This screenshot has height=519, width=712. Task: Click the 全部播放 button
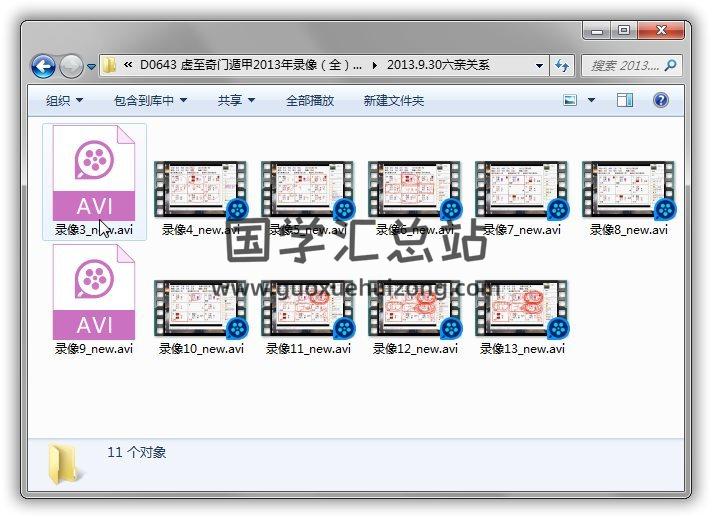(310, 100)
